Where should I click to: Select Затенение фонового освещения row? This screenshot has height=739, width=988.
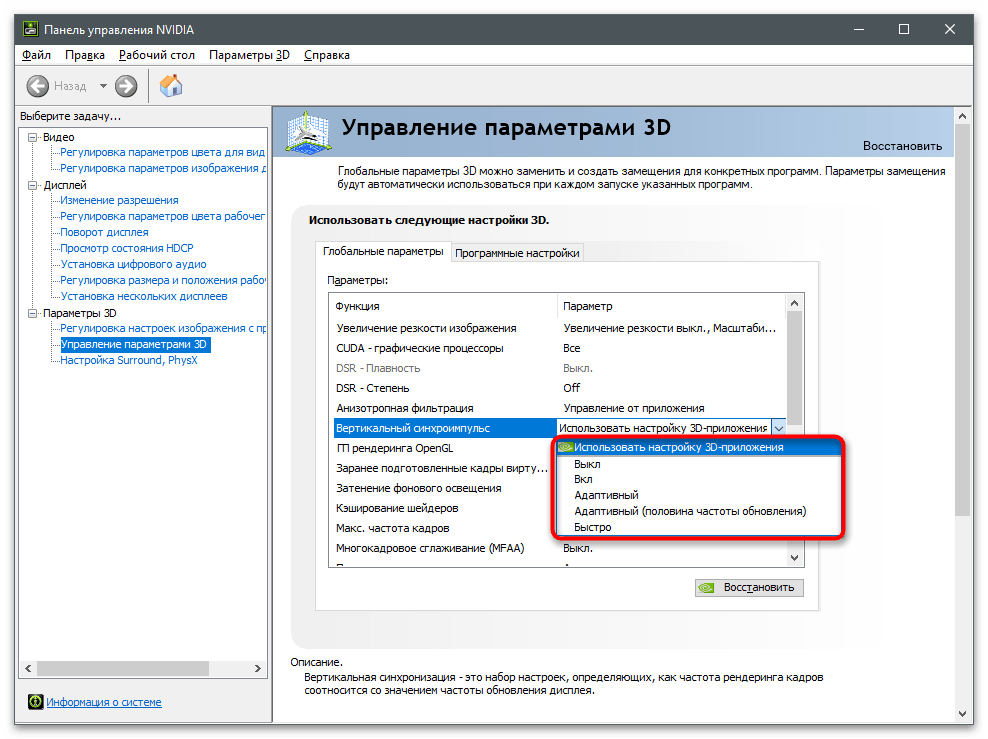[444, 488]
